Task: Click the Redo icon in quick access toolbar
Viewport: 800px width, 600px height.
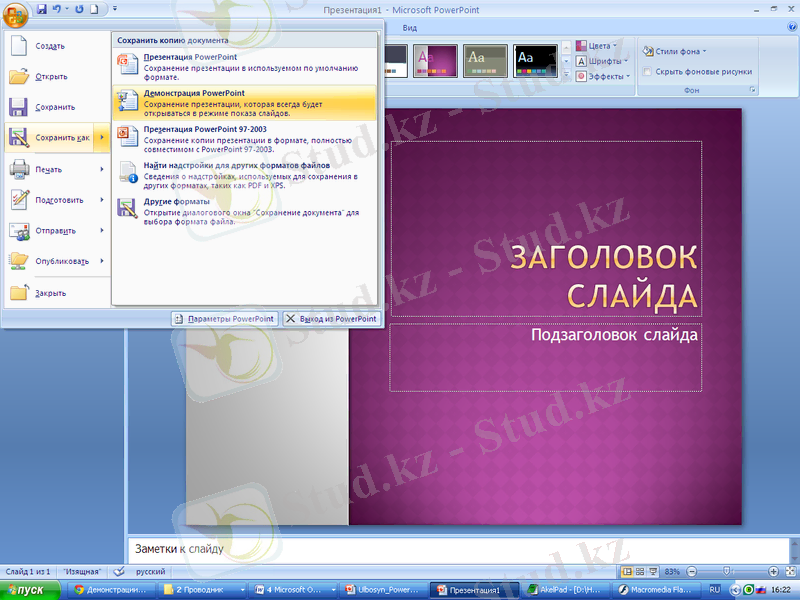Action: [80, 8]
